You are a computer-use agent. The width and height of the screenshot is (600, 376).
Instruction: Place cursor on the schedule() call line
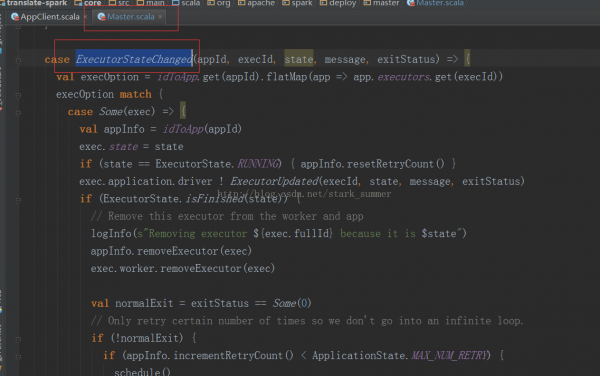pos(142,371)
